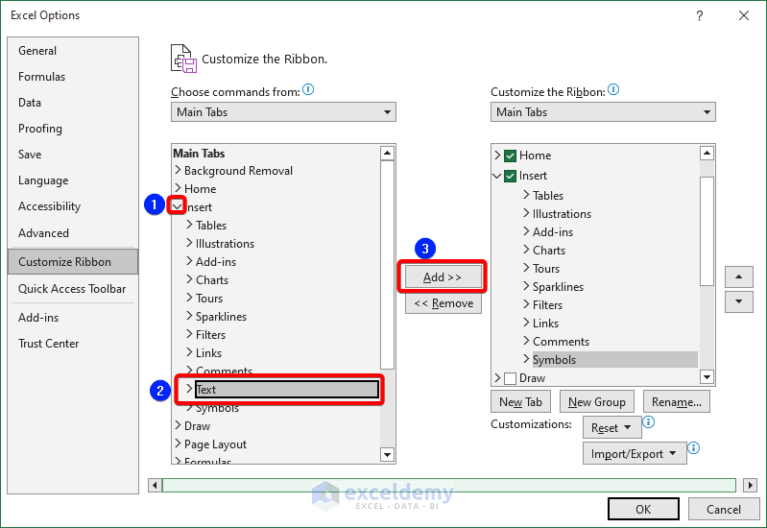
Task: Open the Customize the Ribbon dropdown
Action: pyautogui.click(x=603, y=112)
